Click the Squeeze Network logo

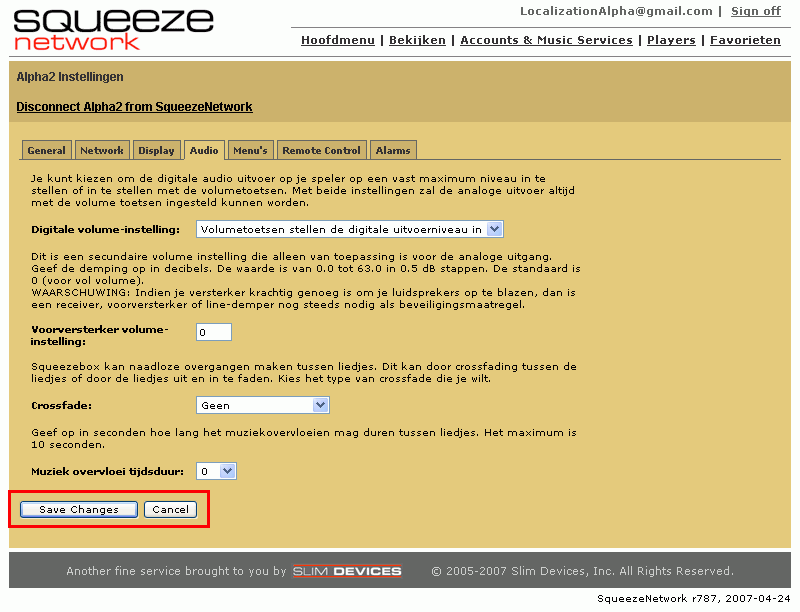[113, 29]
